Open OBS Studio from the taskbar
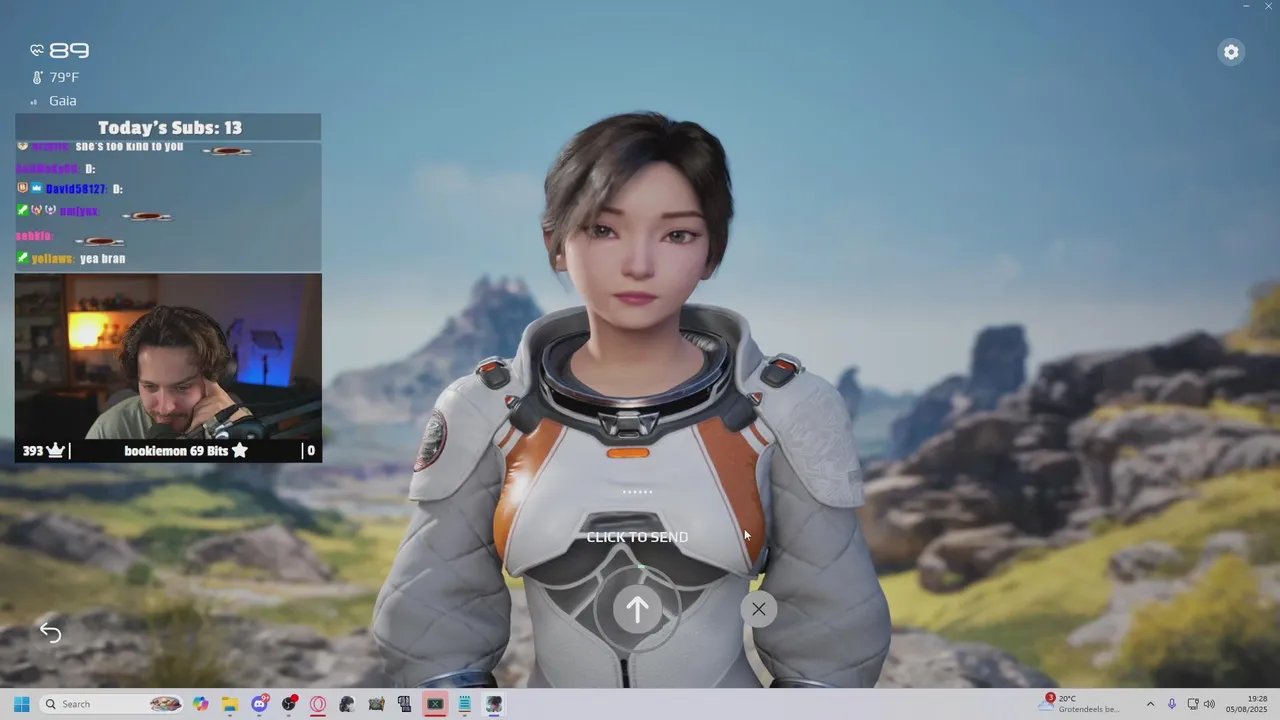Viewport: 1280px width, 720px height. click(x=289, y=704)
